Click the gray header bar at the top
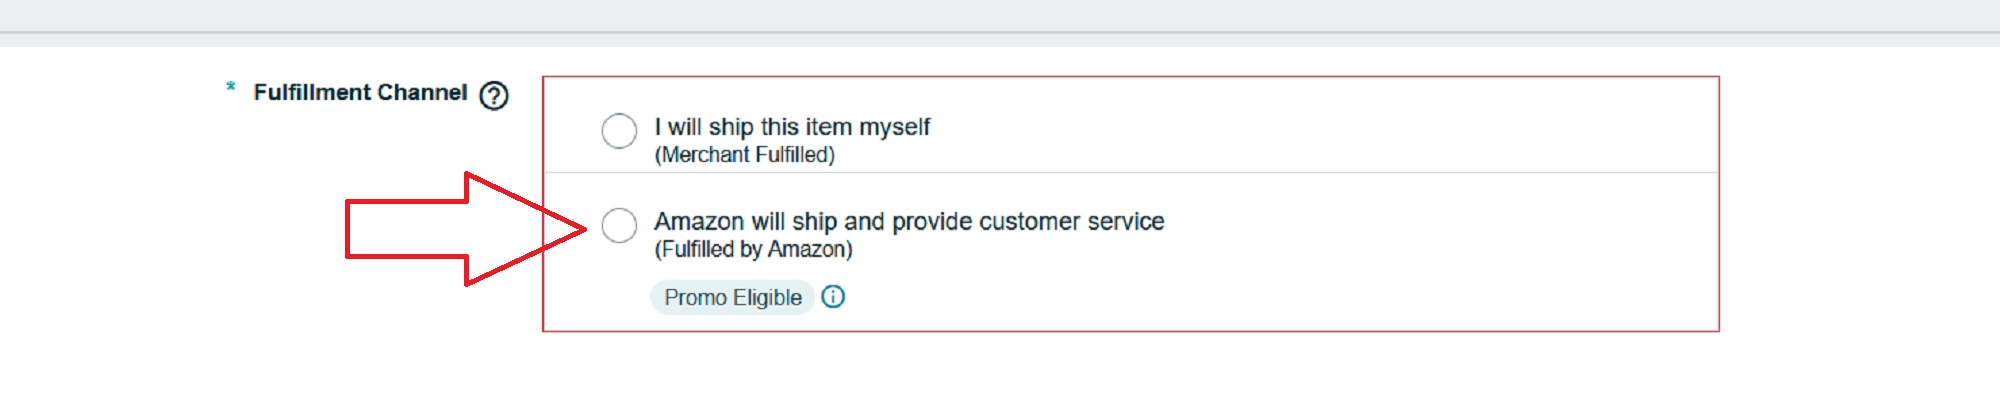 (x=1000, y=16)
